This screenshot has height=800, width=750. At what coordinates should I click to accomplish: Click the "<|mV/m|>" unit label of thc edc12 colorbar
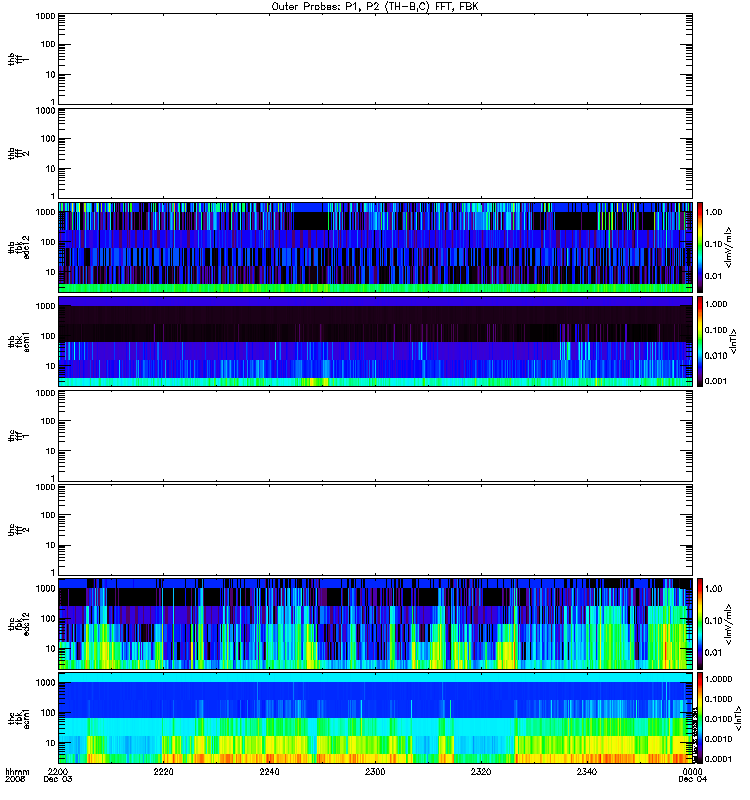tap(729, 623)
